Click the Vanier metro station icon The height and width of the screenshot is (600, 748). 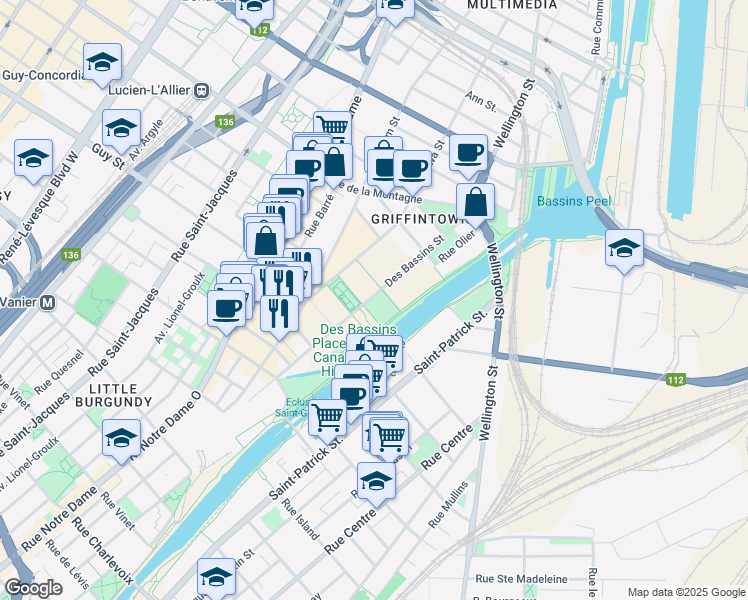[47, 302]
